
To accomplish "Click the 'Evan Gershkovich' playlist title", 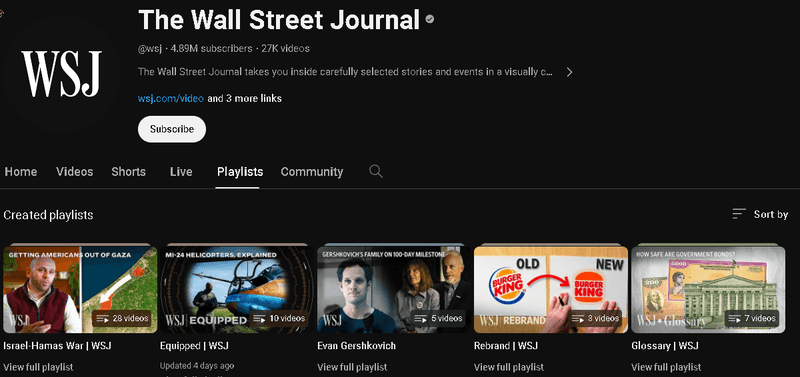I will (x=357, y=346).
